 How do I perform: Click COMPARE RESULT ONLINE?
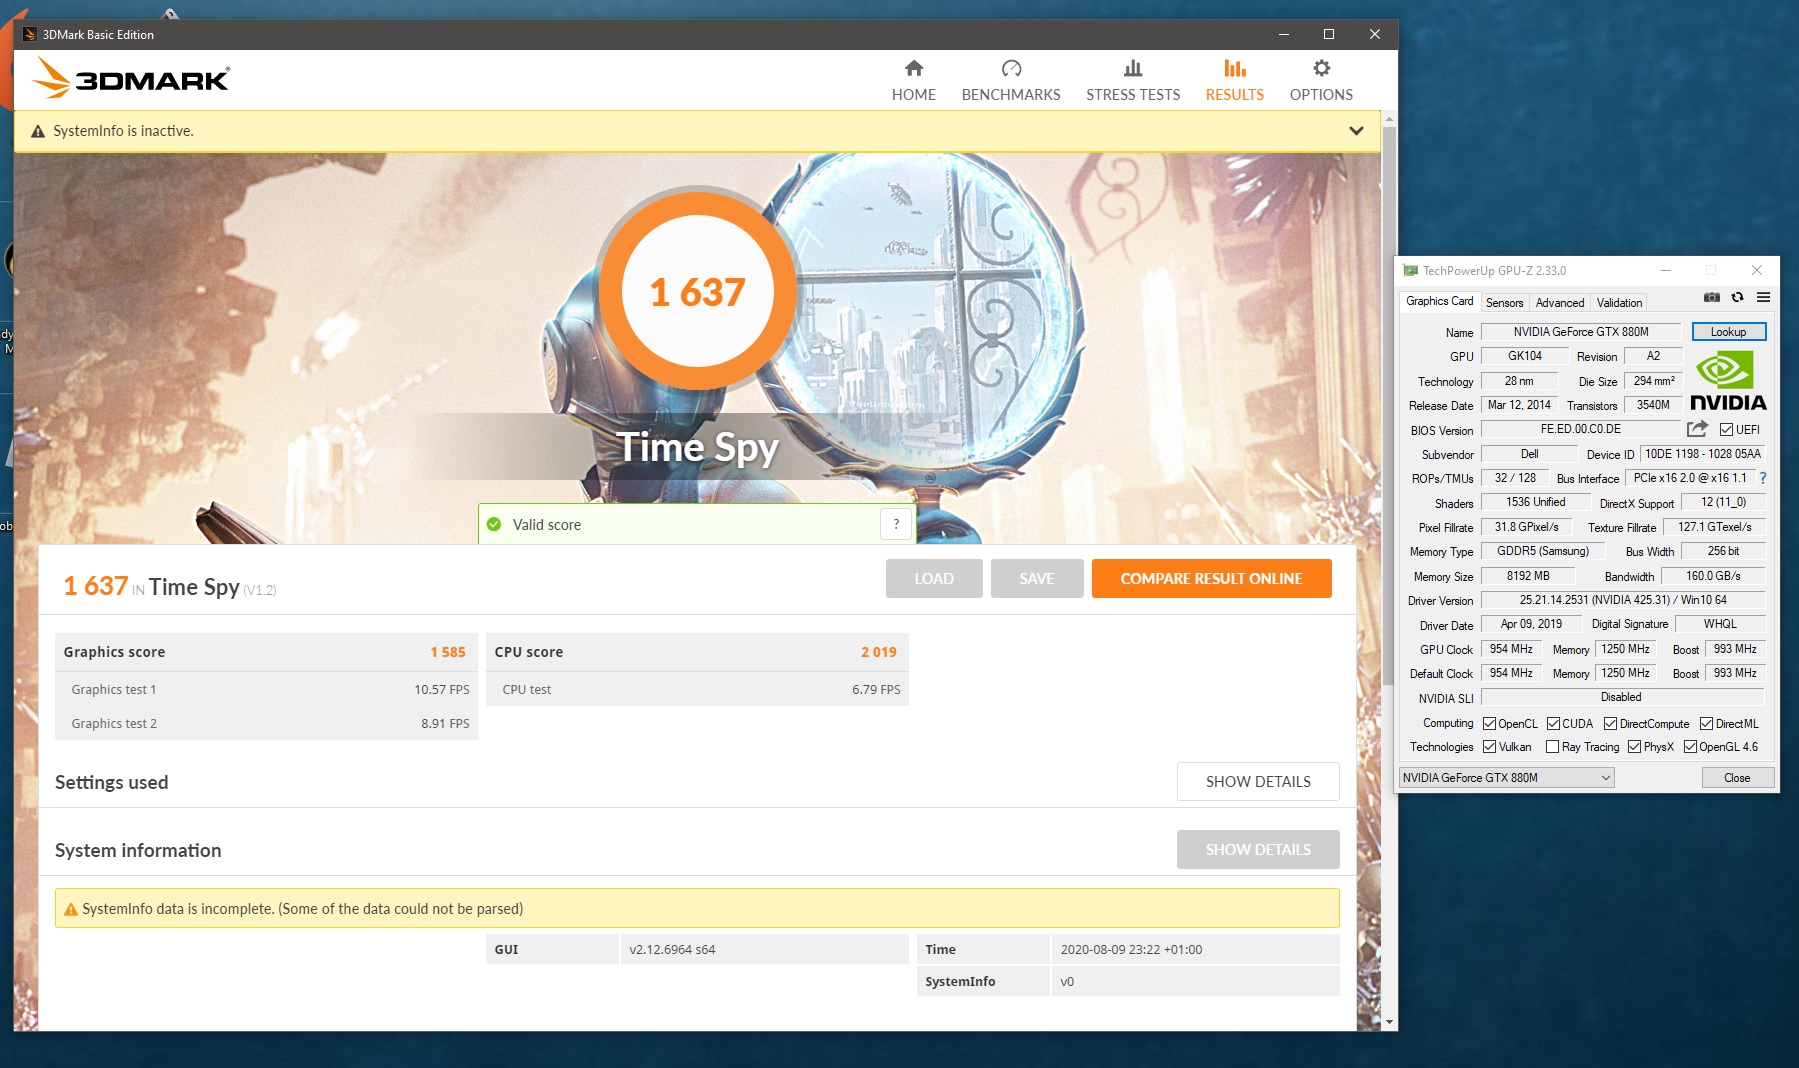coord(1211,578)
